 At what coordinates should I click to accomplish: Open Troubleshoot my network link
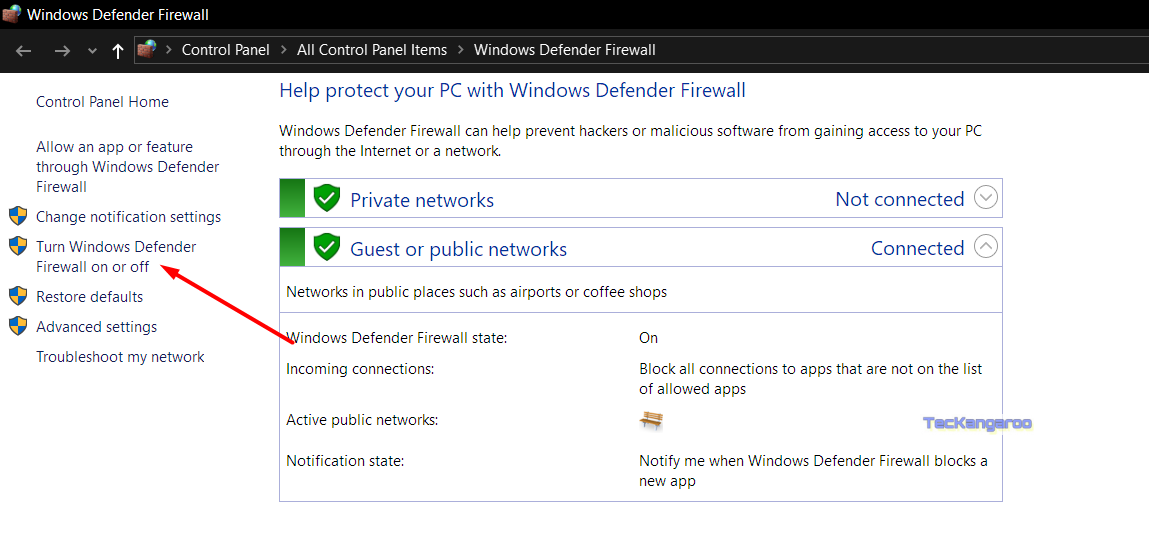coord(120,357)
